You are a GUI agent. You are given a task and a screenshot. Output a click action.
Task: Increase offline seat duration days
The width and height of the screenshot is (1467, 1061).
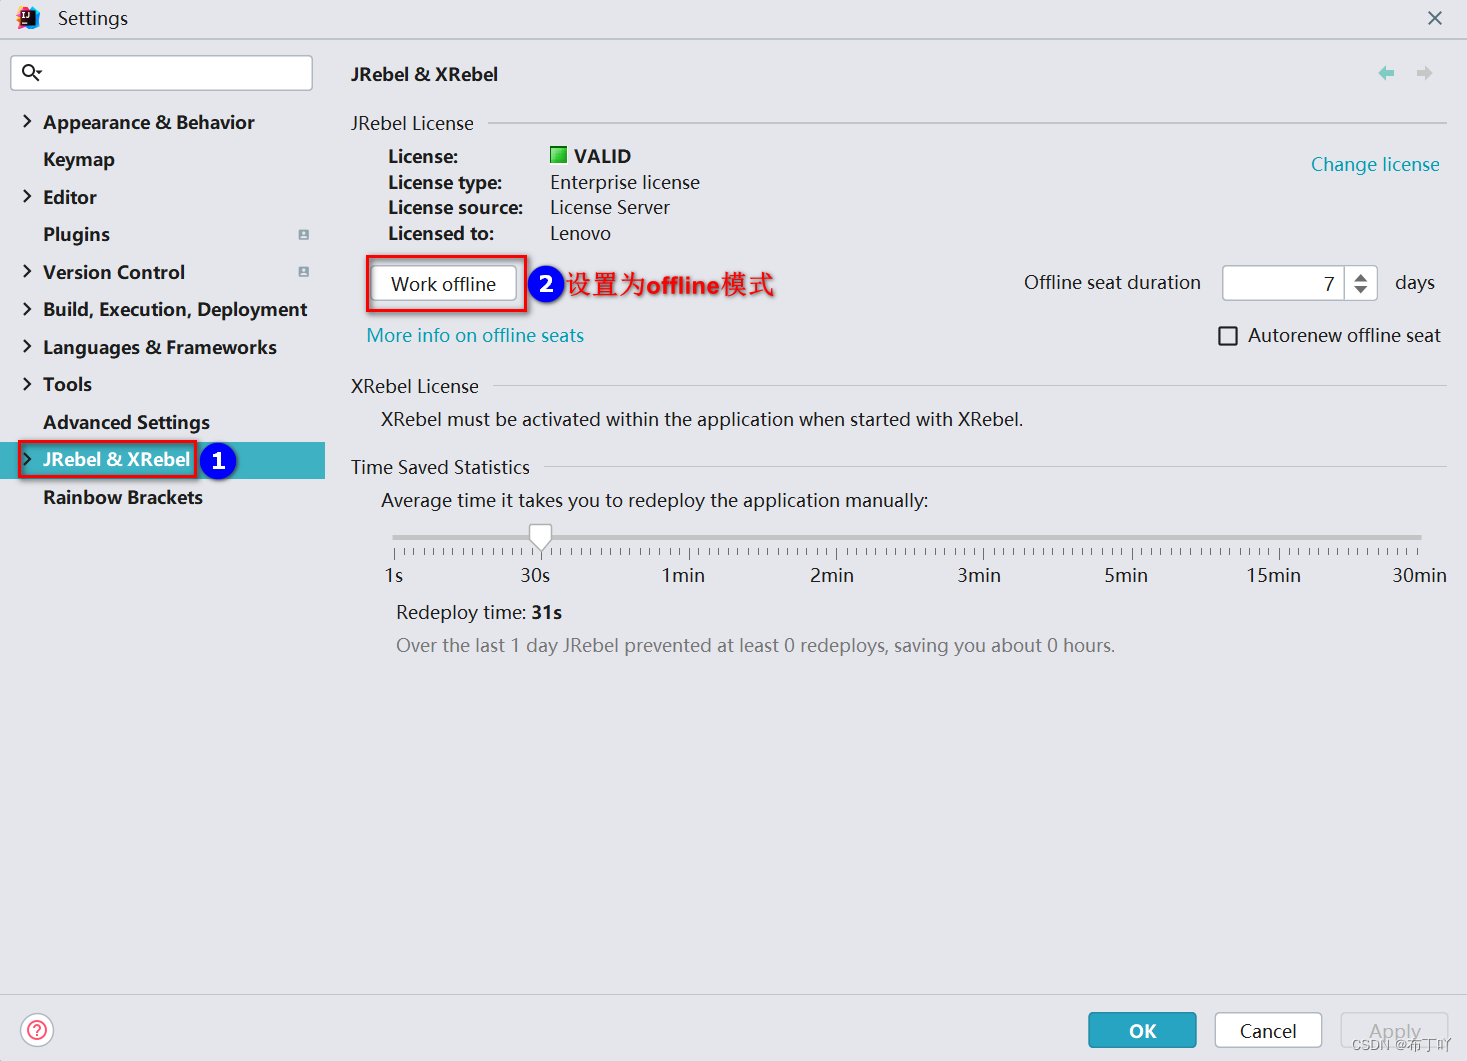(x=1361, y=276)
